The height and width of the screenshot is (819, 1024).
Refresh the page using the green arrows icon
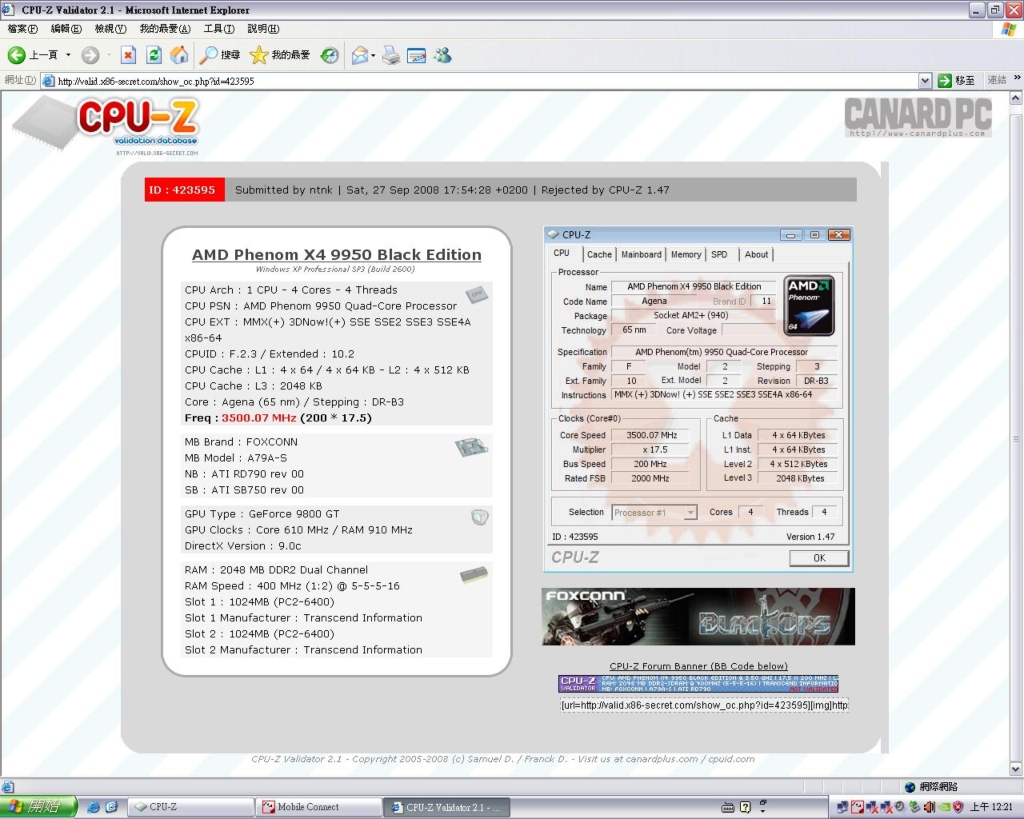(x=154, y=55)
